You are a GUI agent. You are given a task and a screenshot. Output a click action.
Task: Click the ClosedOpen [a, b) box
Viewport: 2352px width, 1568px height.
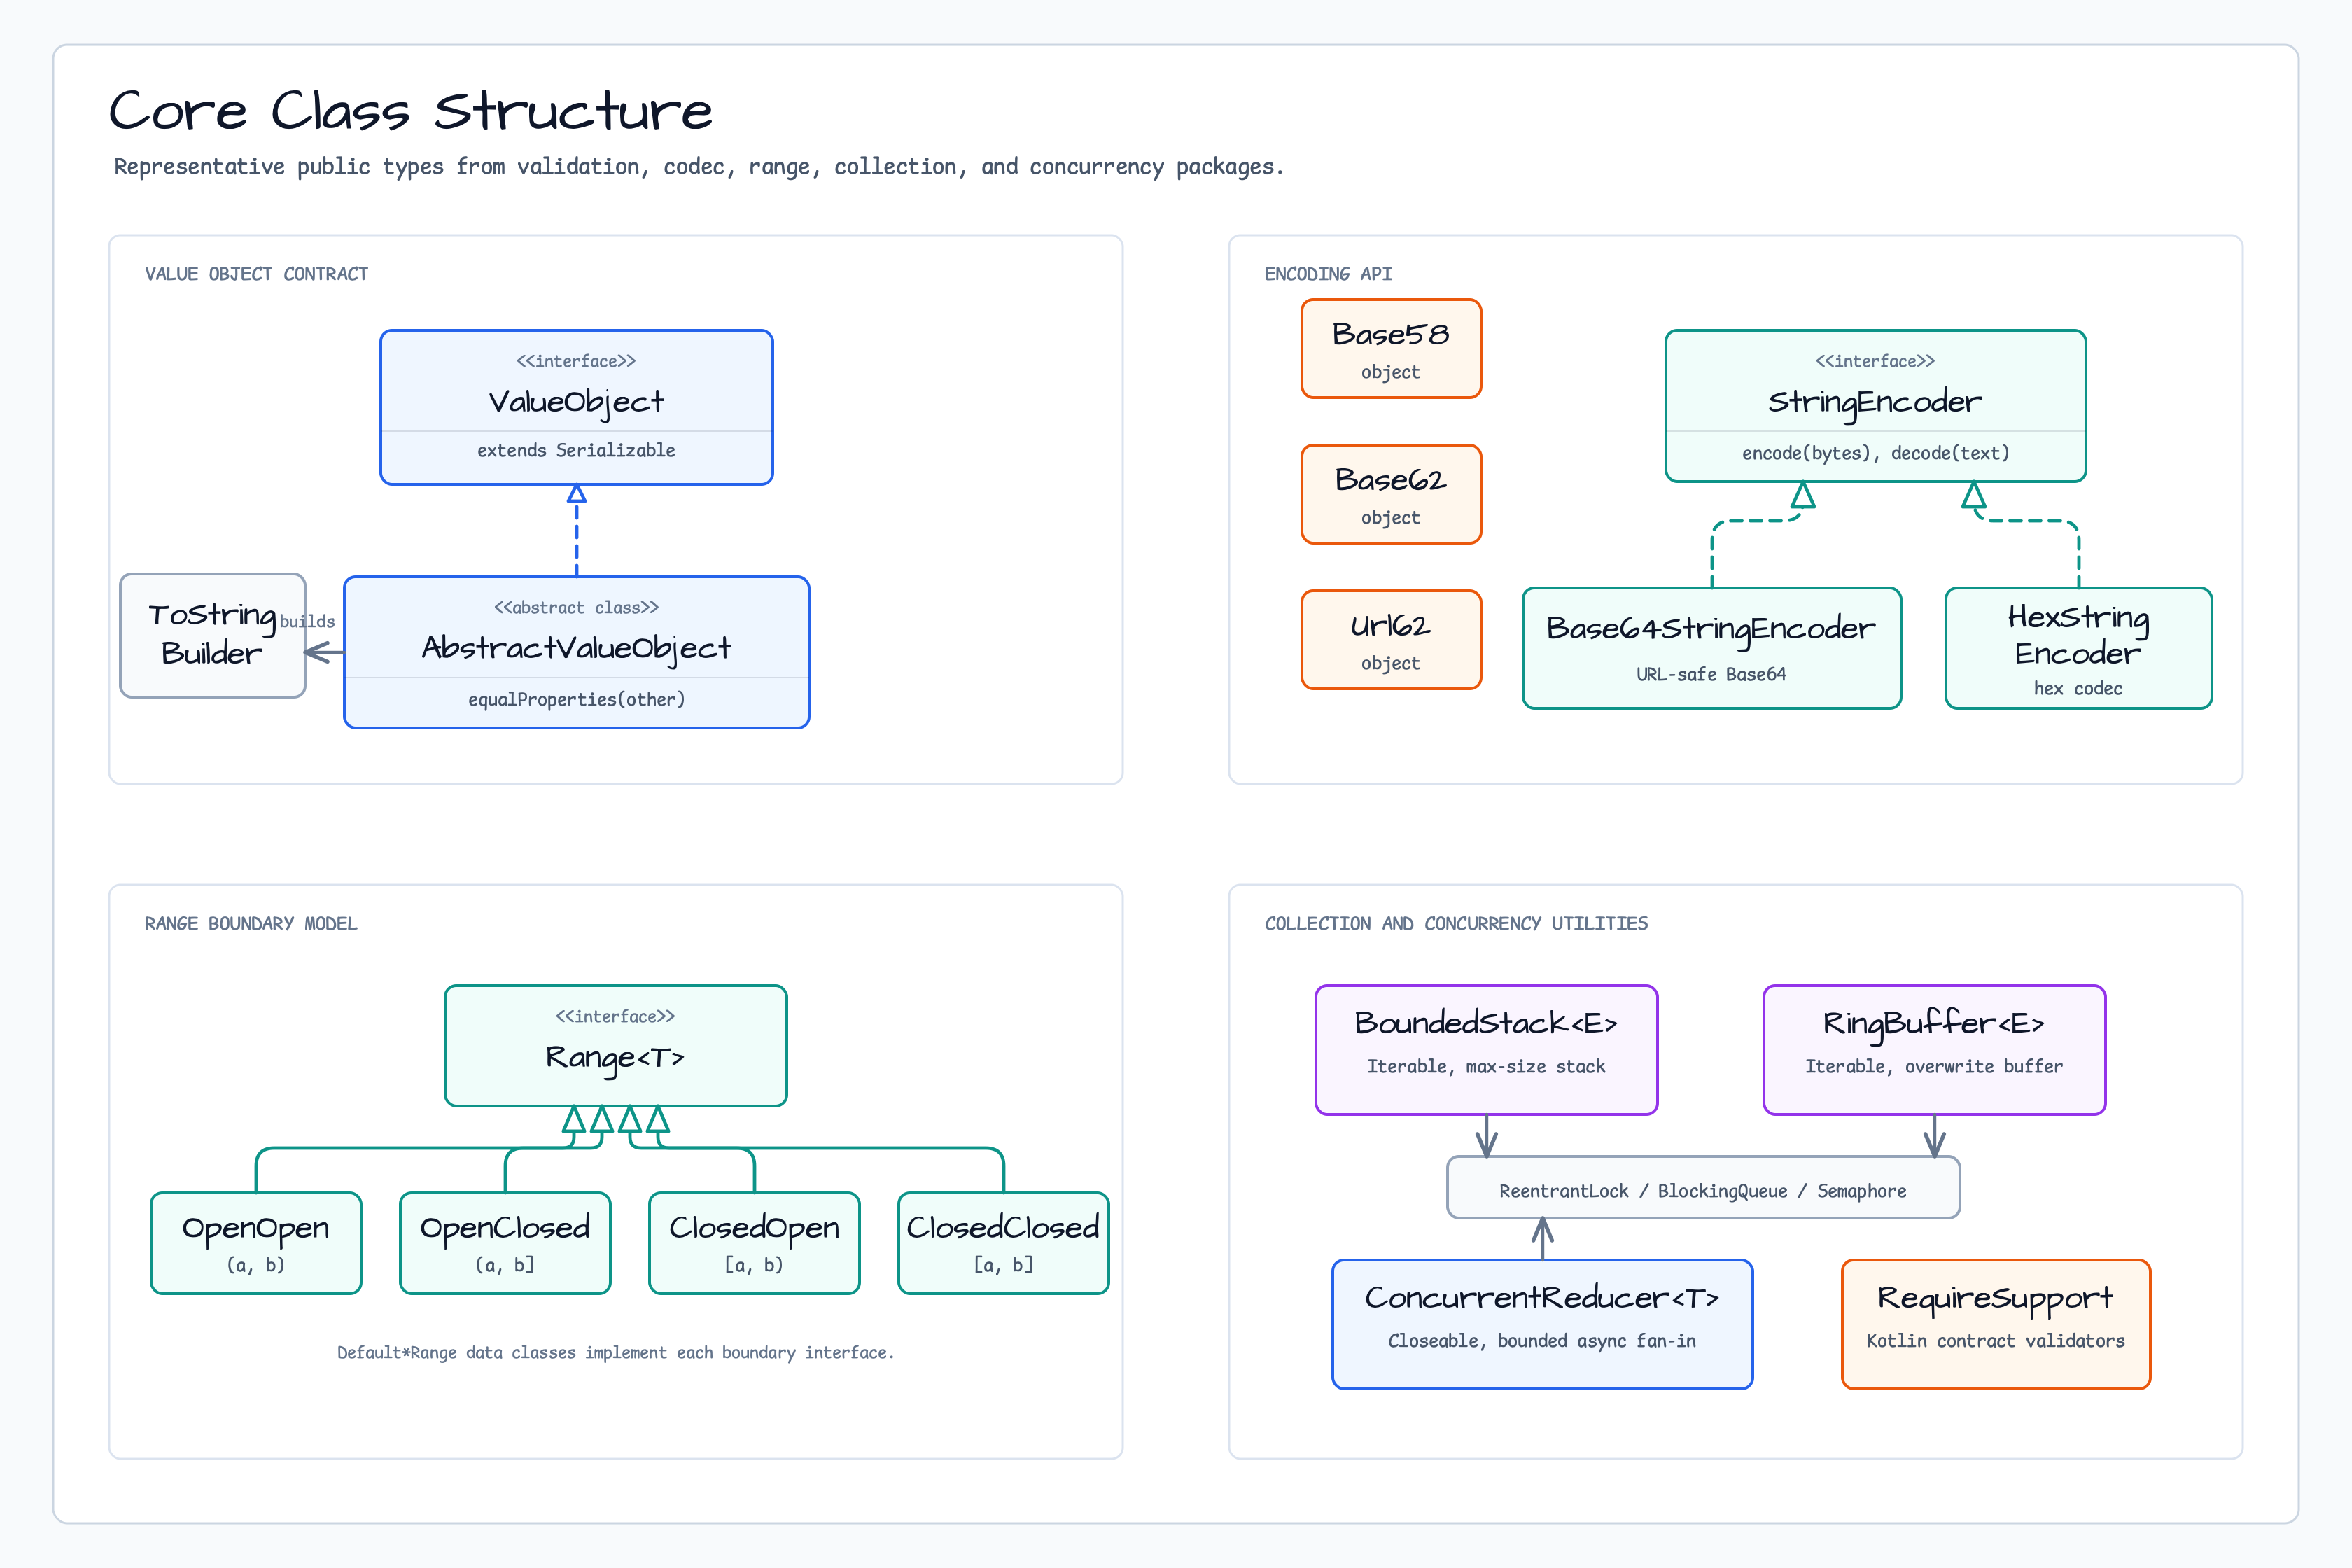click(754, 1242)
